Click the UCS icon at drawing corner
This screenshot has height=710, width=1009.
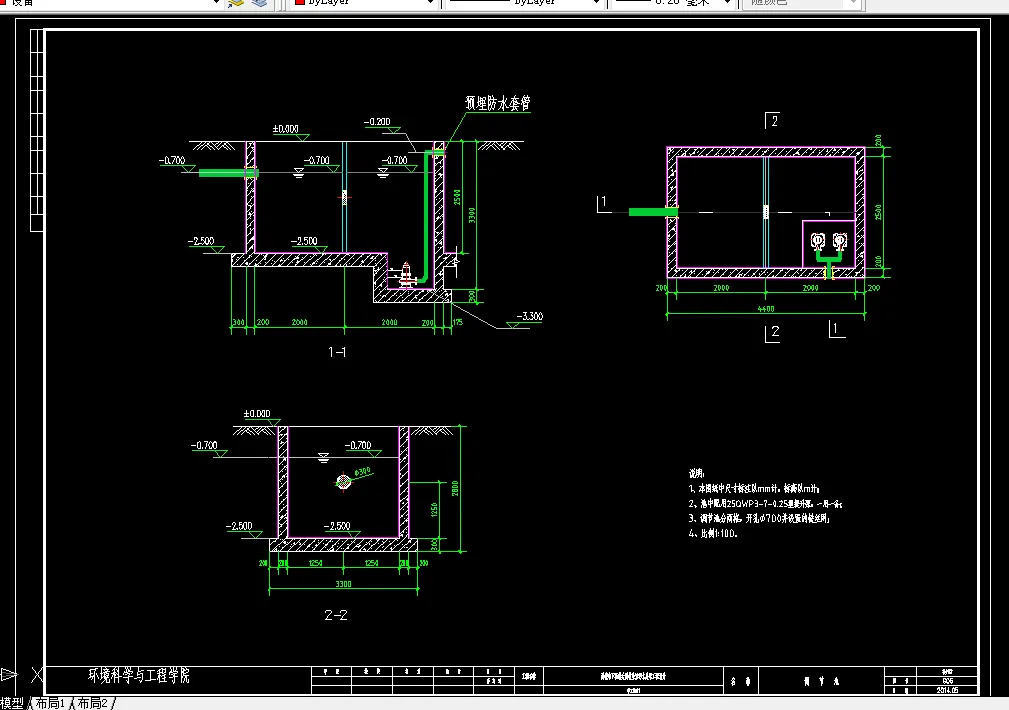tap(22, 675)
